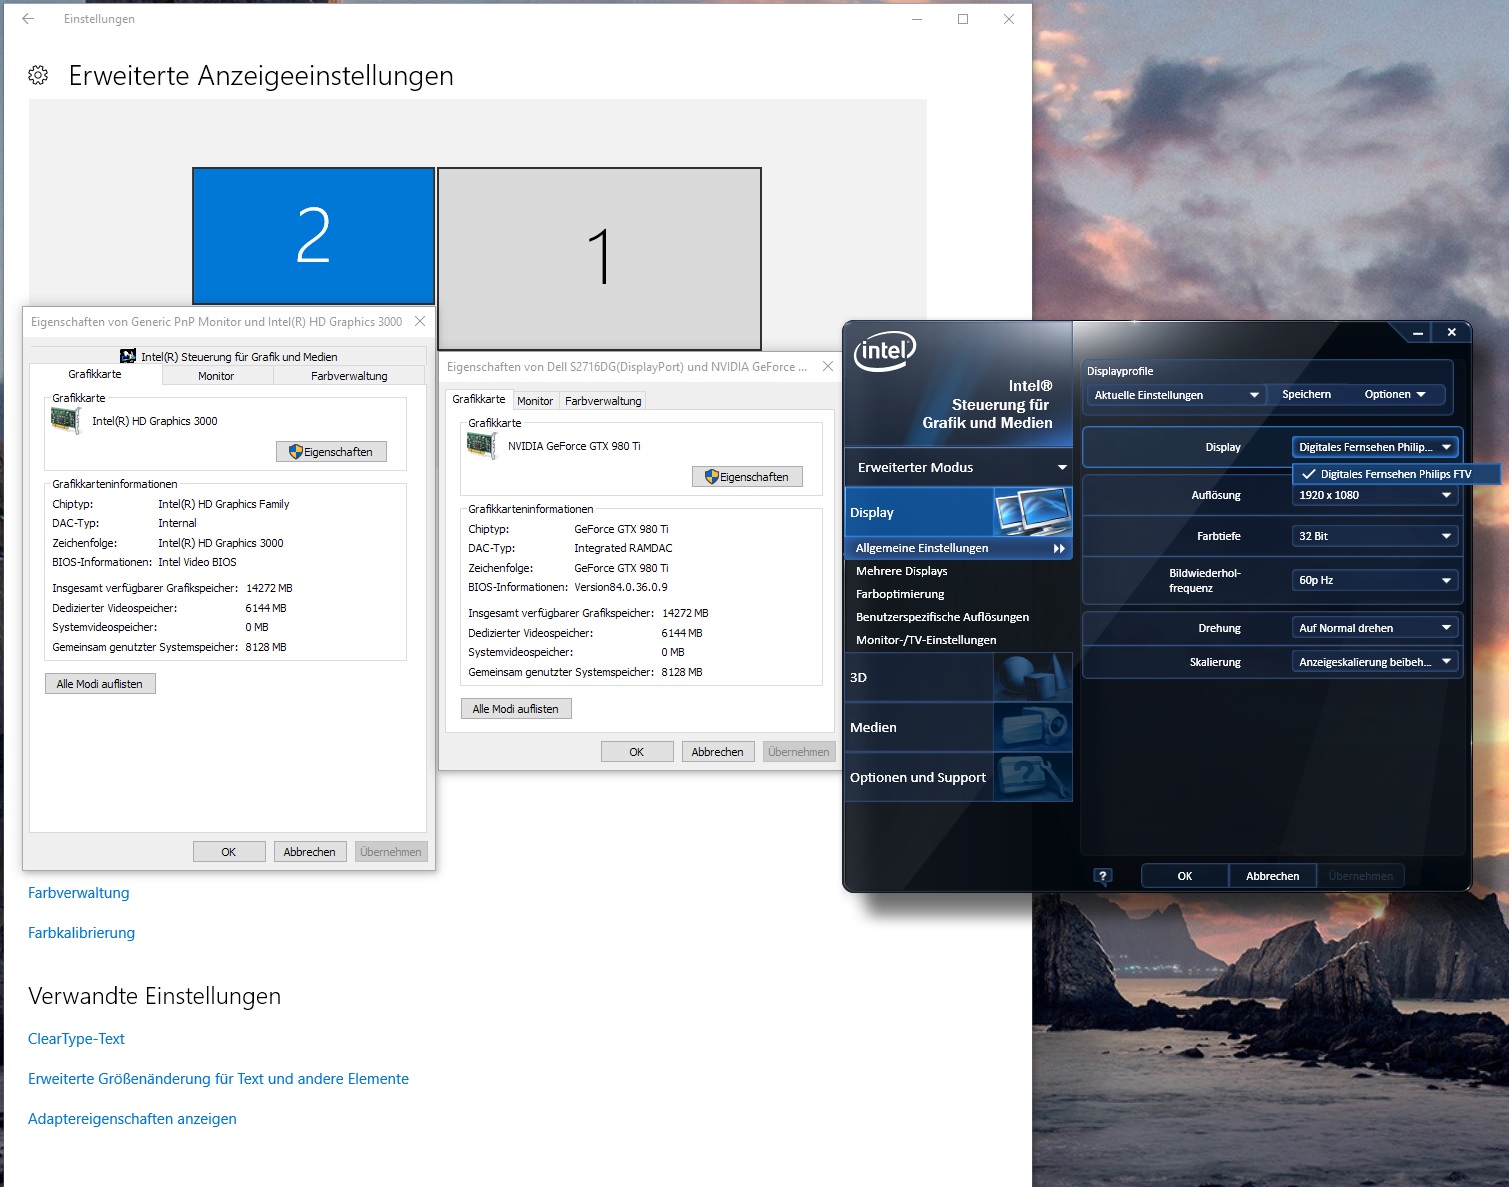Select monitor 2 thumbnail
This screenshot has height=1187, width=1509.
[x=313, y=236]
